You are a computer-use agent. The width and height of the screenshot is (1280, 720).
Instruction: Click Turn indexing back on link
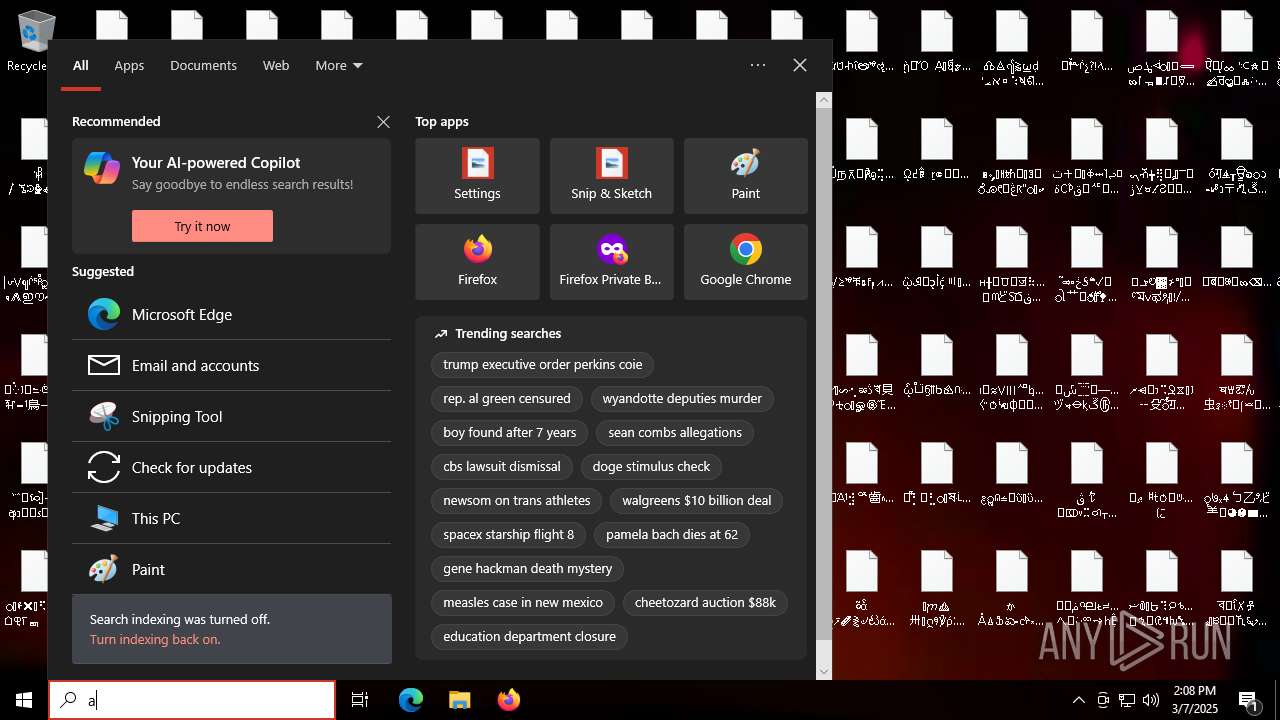[x=155, y=639]
